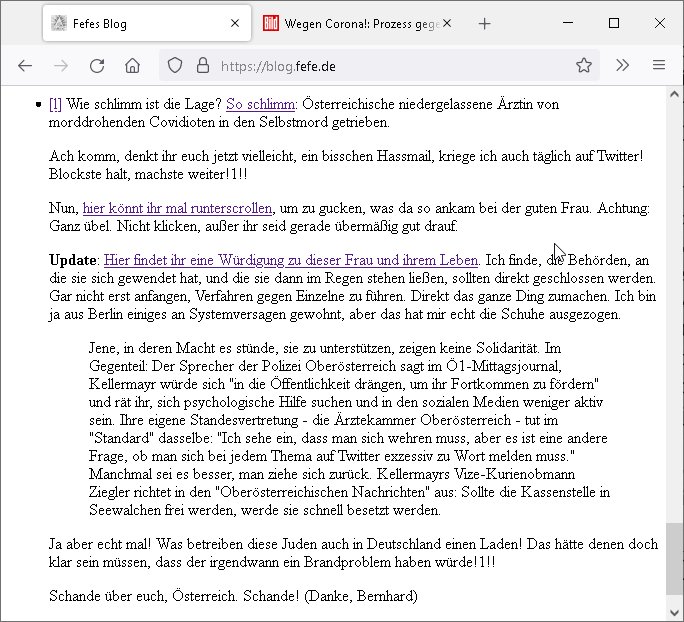The width and height of the screenshot is (684, 622).
Task: Click the scrollbar down arrow
Action: (675, 611)
